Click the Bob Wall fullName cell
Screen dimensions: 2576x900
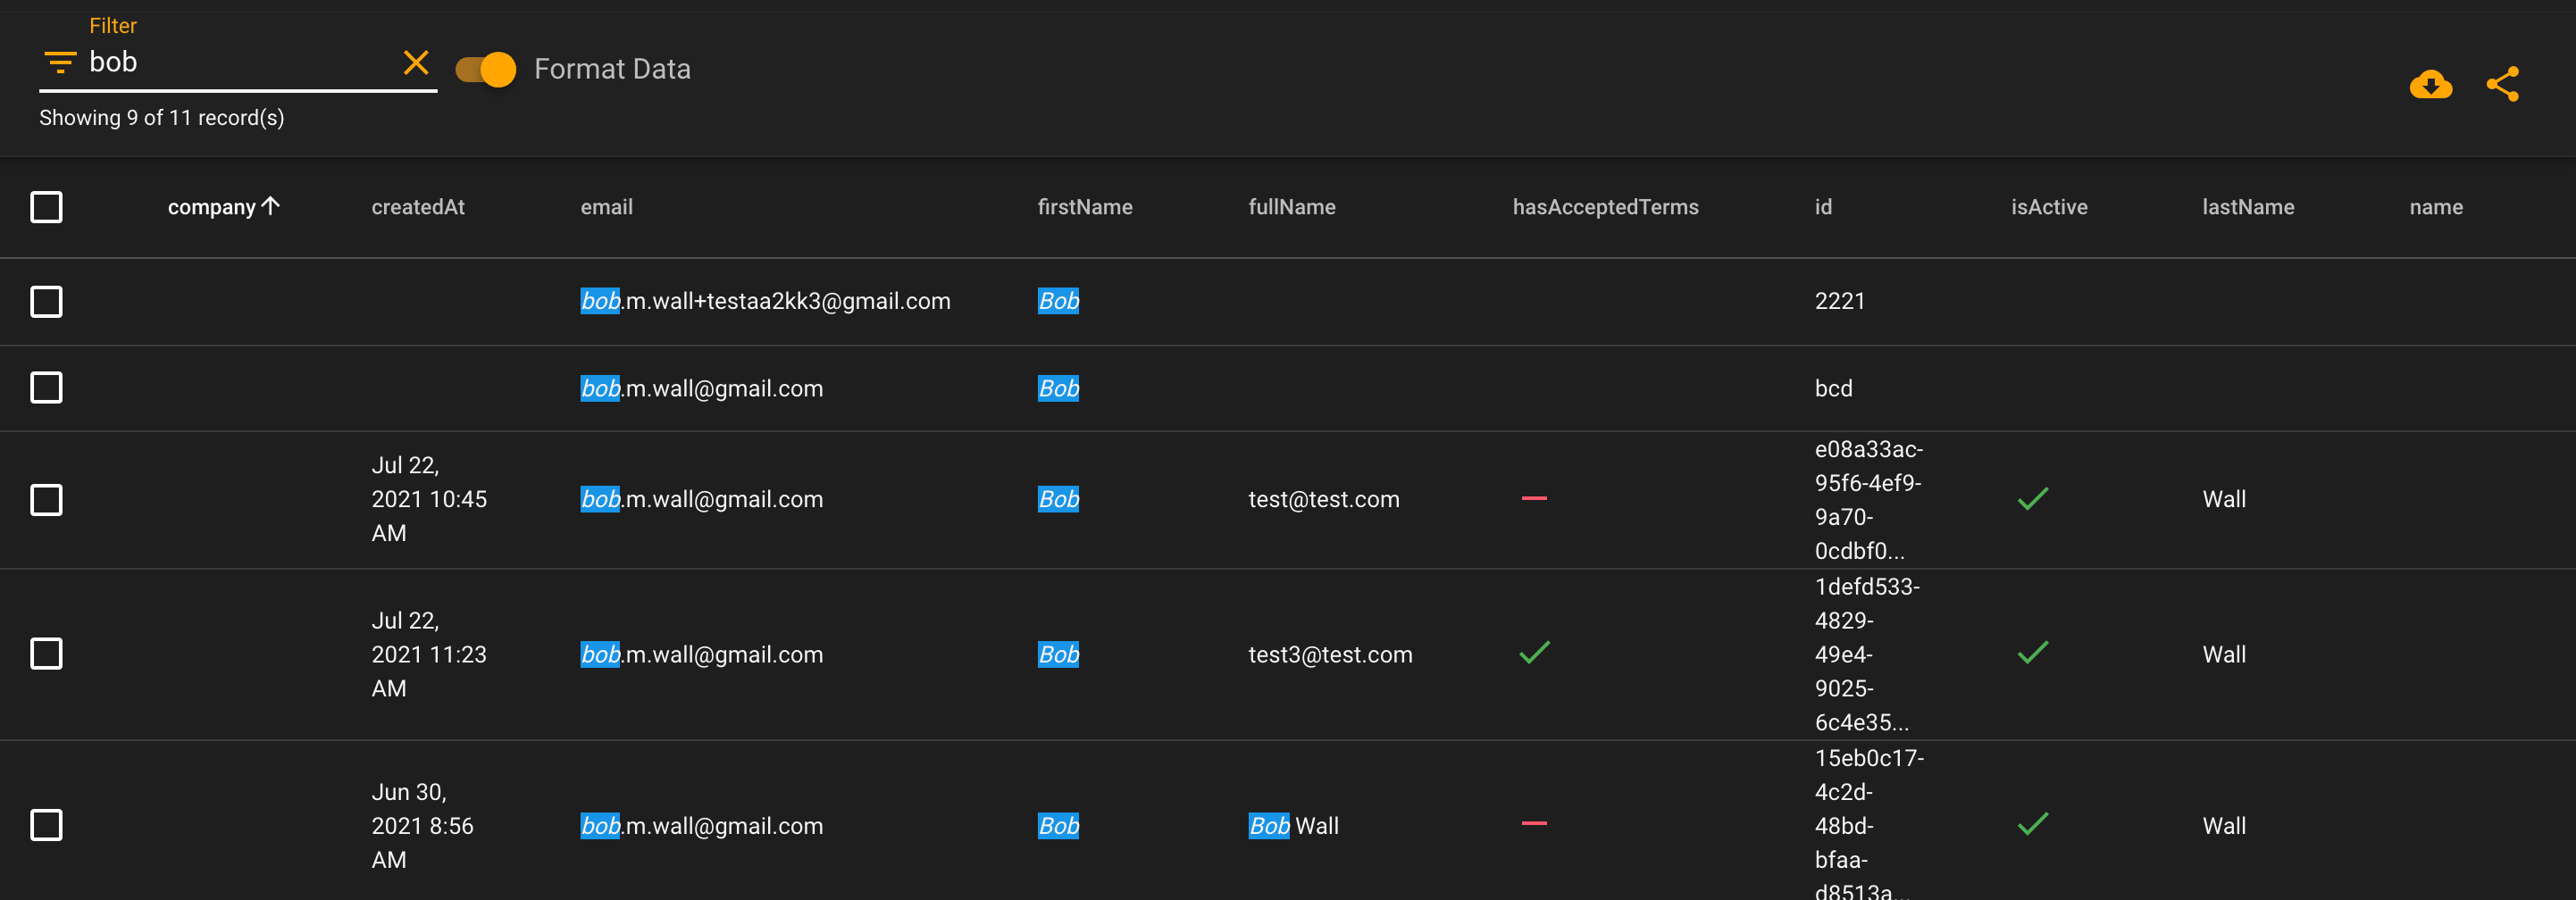pyautogui.click(x=1293, y=826)
